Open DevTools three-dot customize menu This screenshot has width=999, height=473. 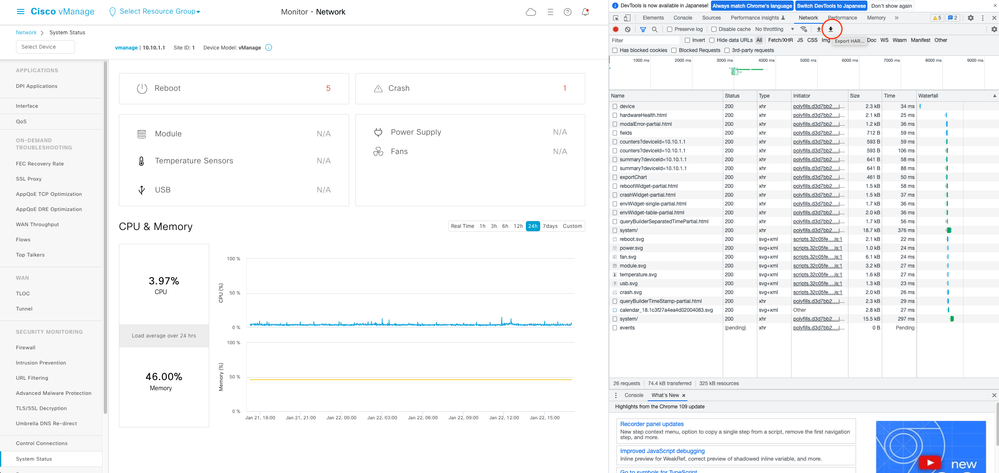(x=982, y=18)
